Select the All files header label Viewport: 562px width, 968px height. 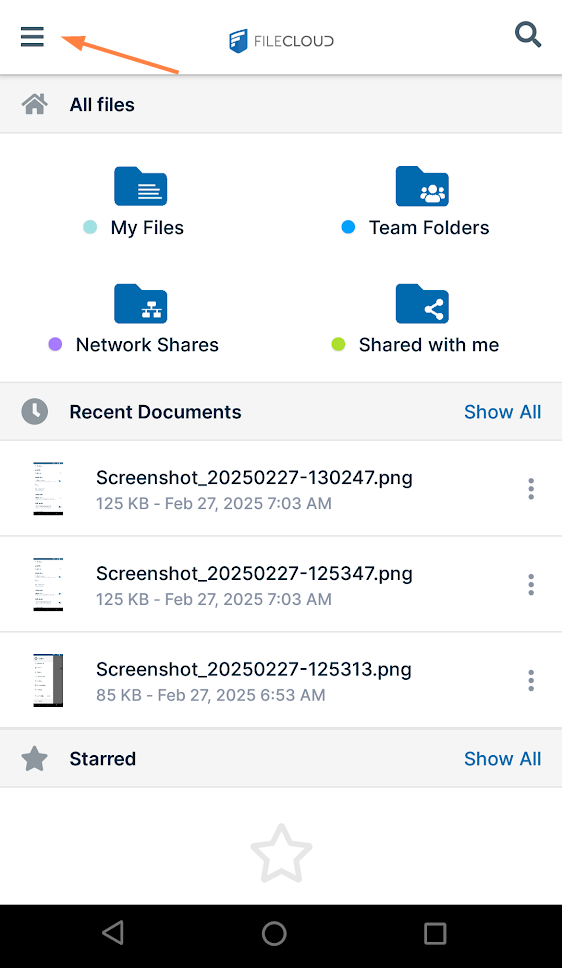[102, 104]
